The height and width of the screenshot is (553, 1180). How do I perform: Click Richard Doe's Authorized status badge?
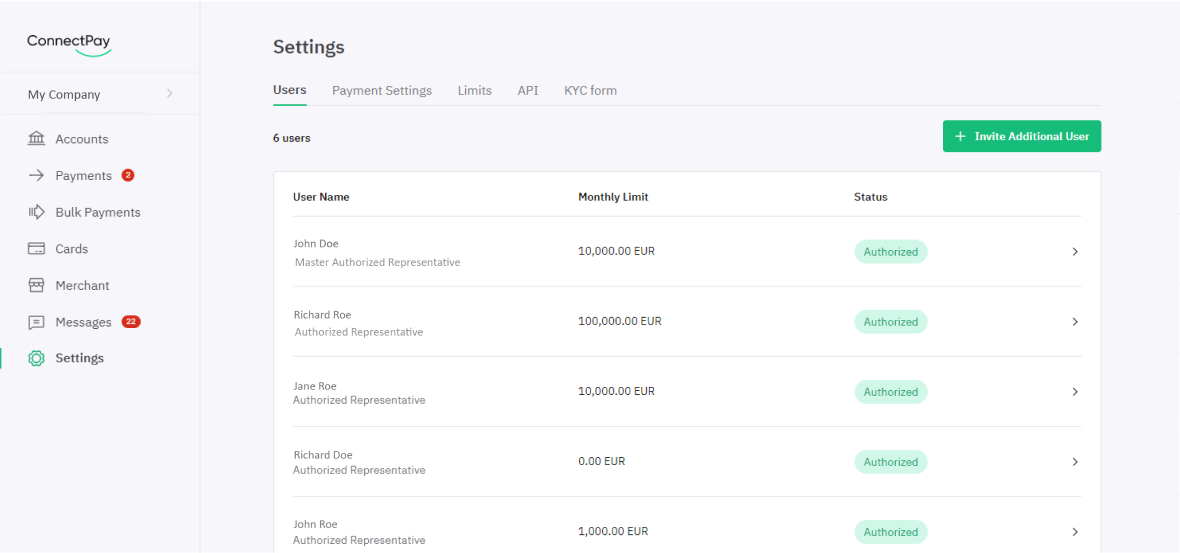pos(891,461)
